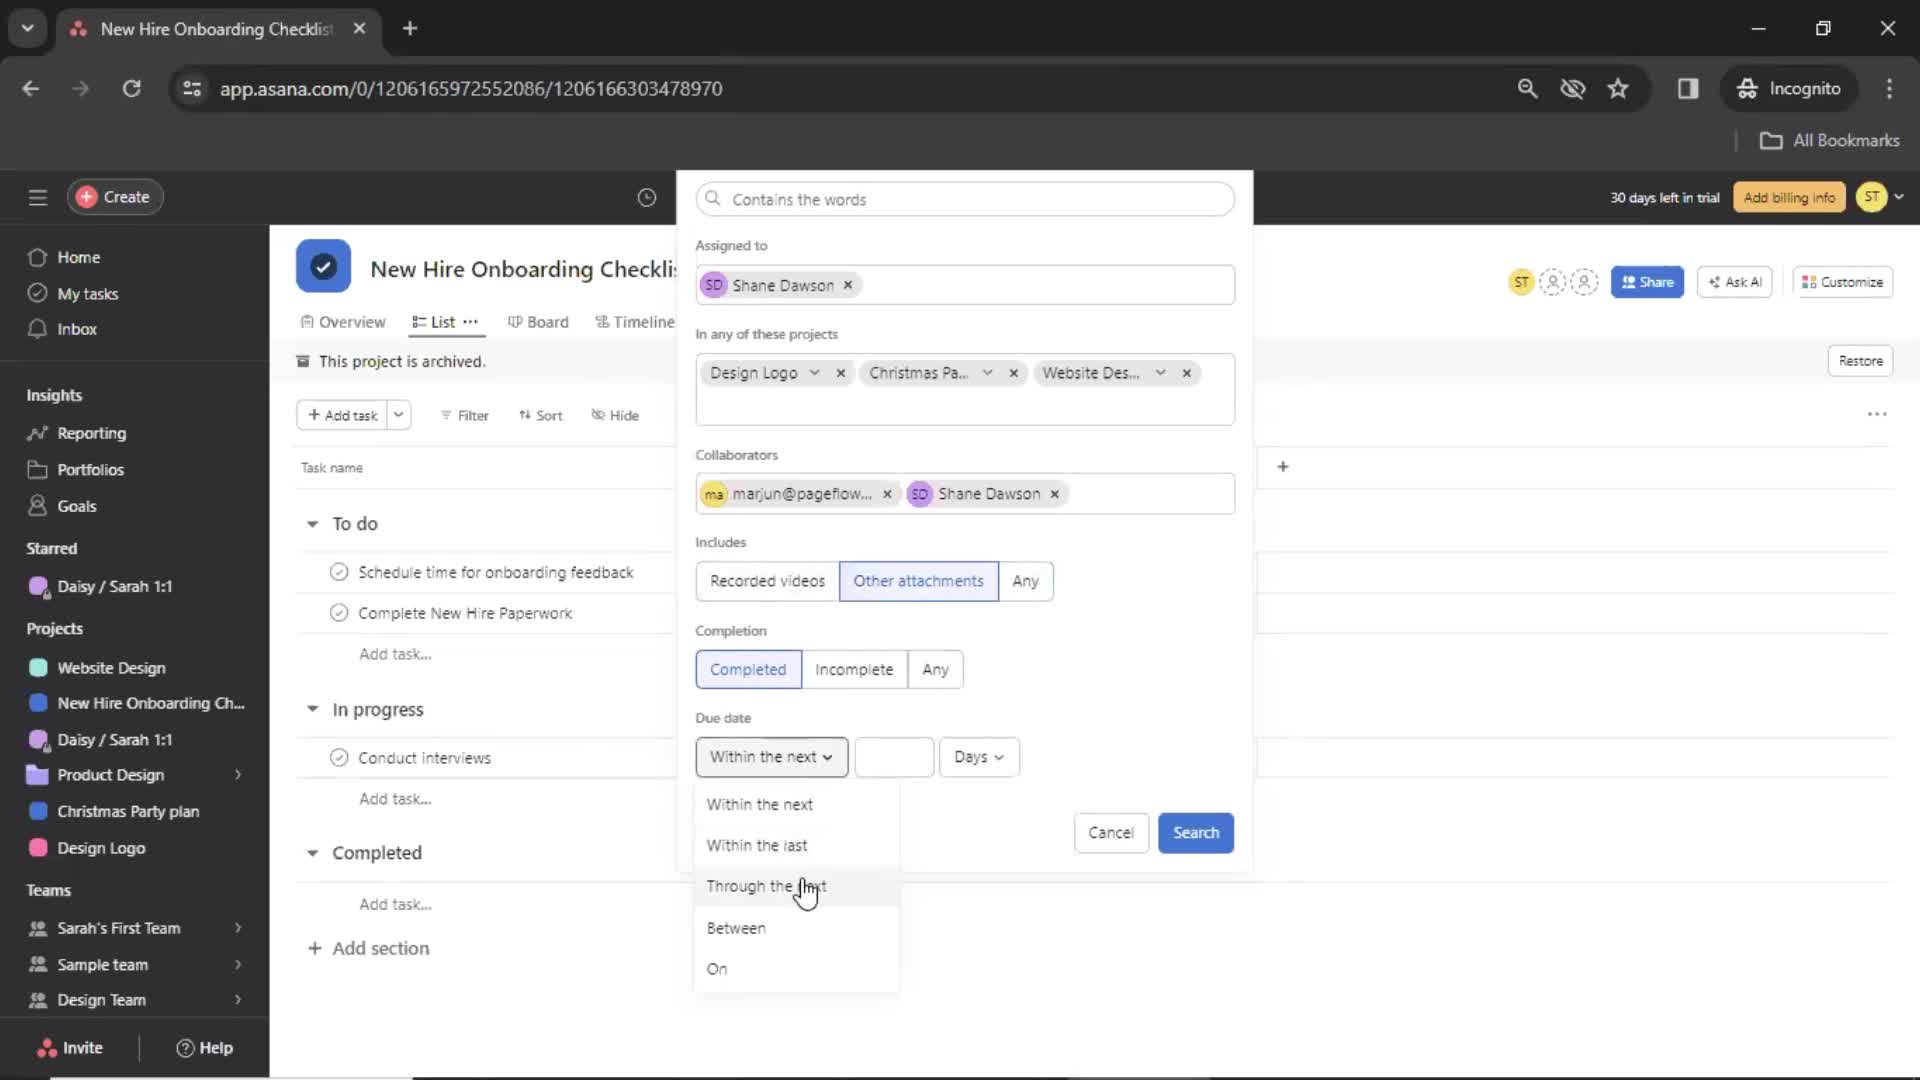The height and width of the screenshot is (1080, 1920).
Task: Open the recent history clock icon
Action: (x=647, y=198)
